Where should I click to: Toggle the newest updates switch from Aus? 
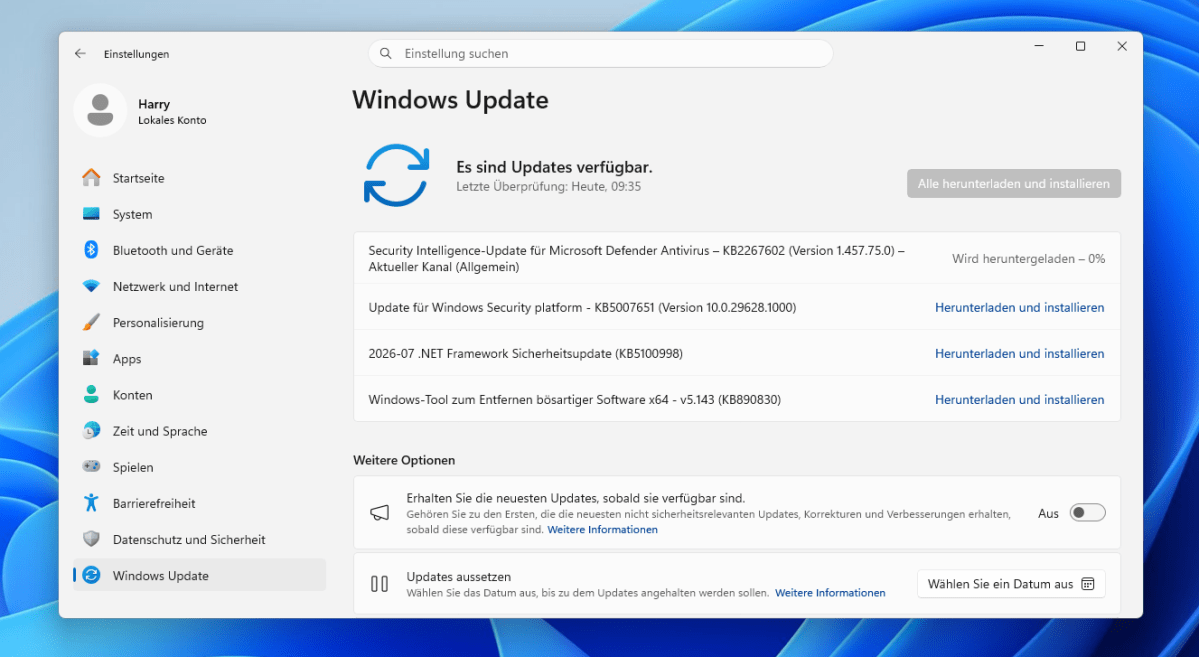pyautogui.click(x=1087, y=513)
